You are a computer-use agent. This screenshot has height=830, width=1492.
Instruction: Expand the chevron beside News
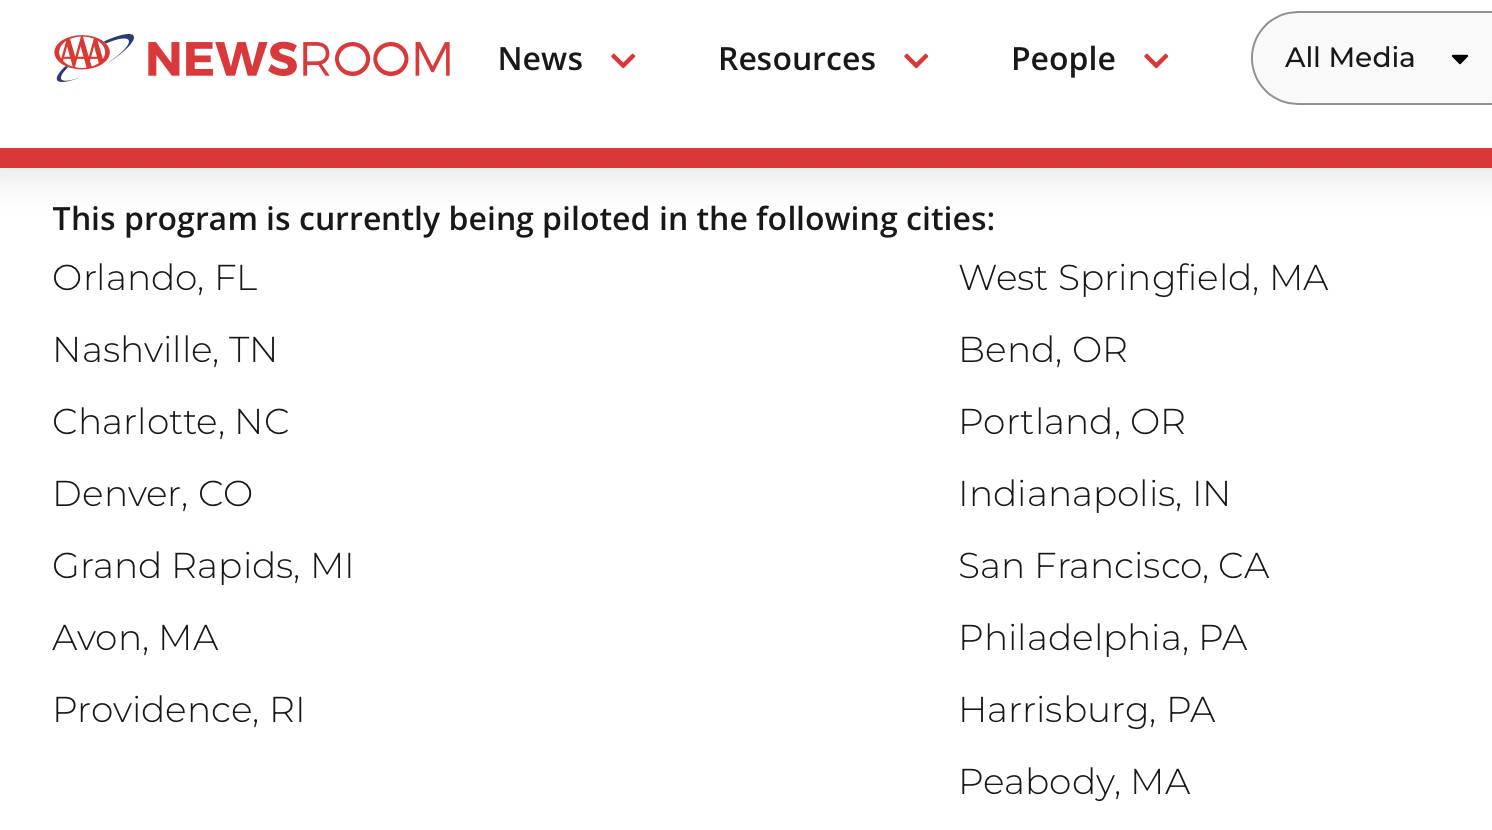(624, 61)
